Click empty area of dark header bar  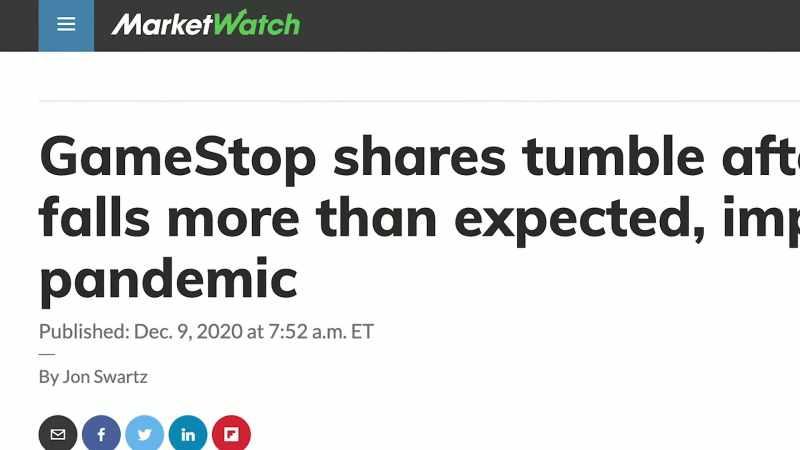[x=551, y=26]
